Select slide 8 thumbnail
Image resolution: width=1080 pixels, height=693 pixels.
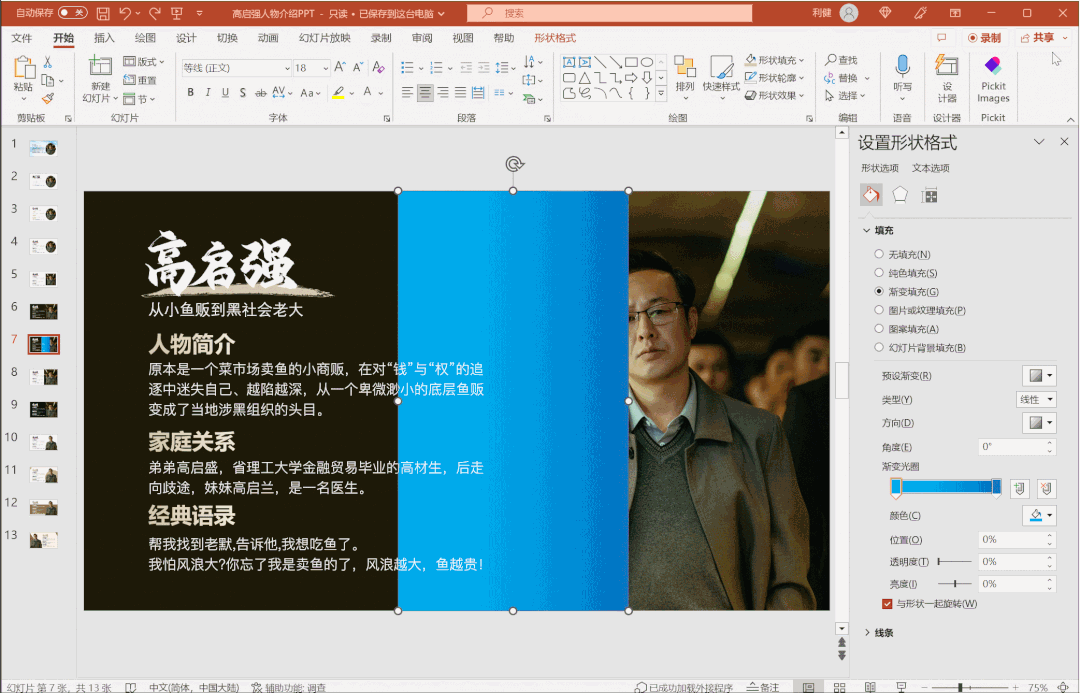(44, 377)
